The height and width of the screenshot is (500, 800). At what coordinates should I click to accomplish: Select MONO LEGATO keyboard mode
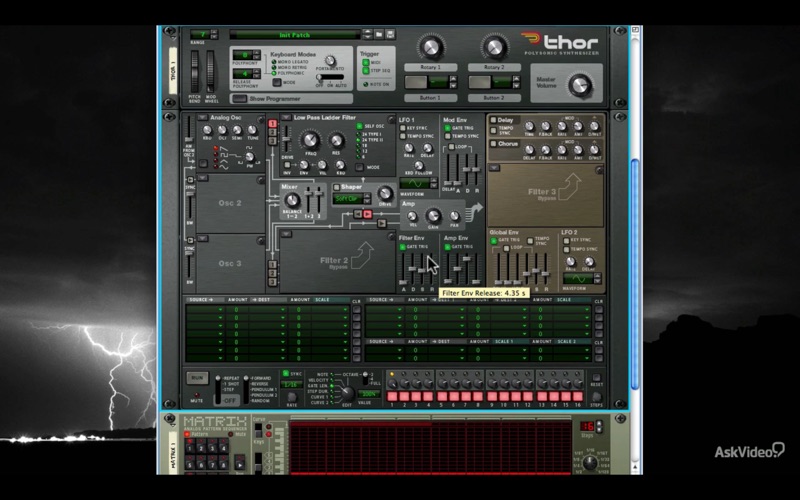coord(274,62)
